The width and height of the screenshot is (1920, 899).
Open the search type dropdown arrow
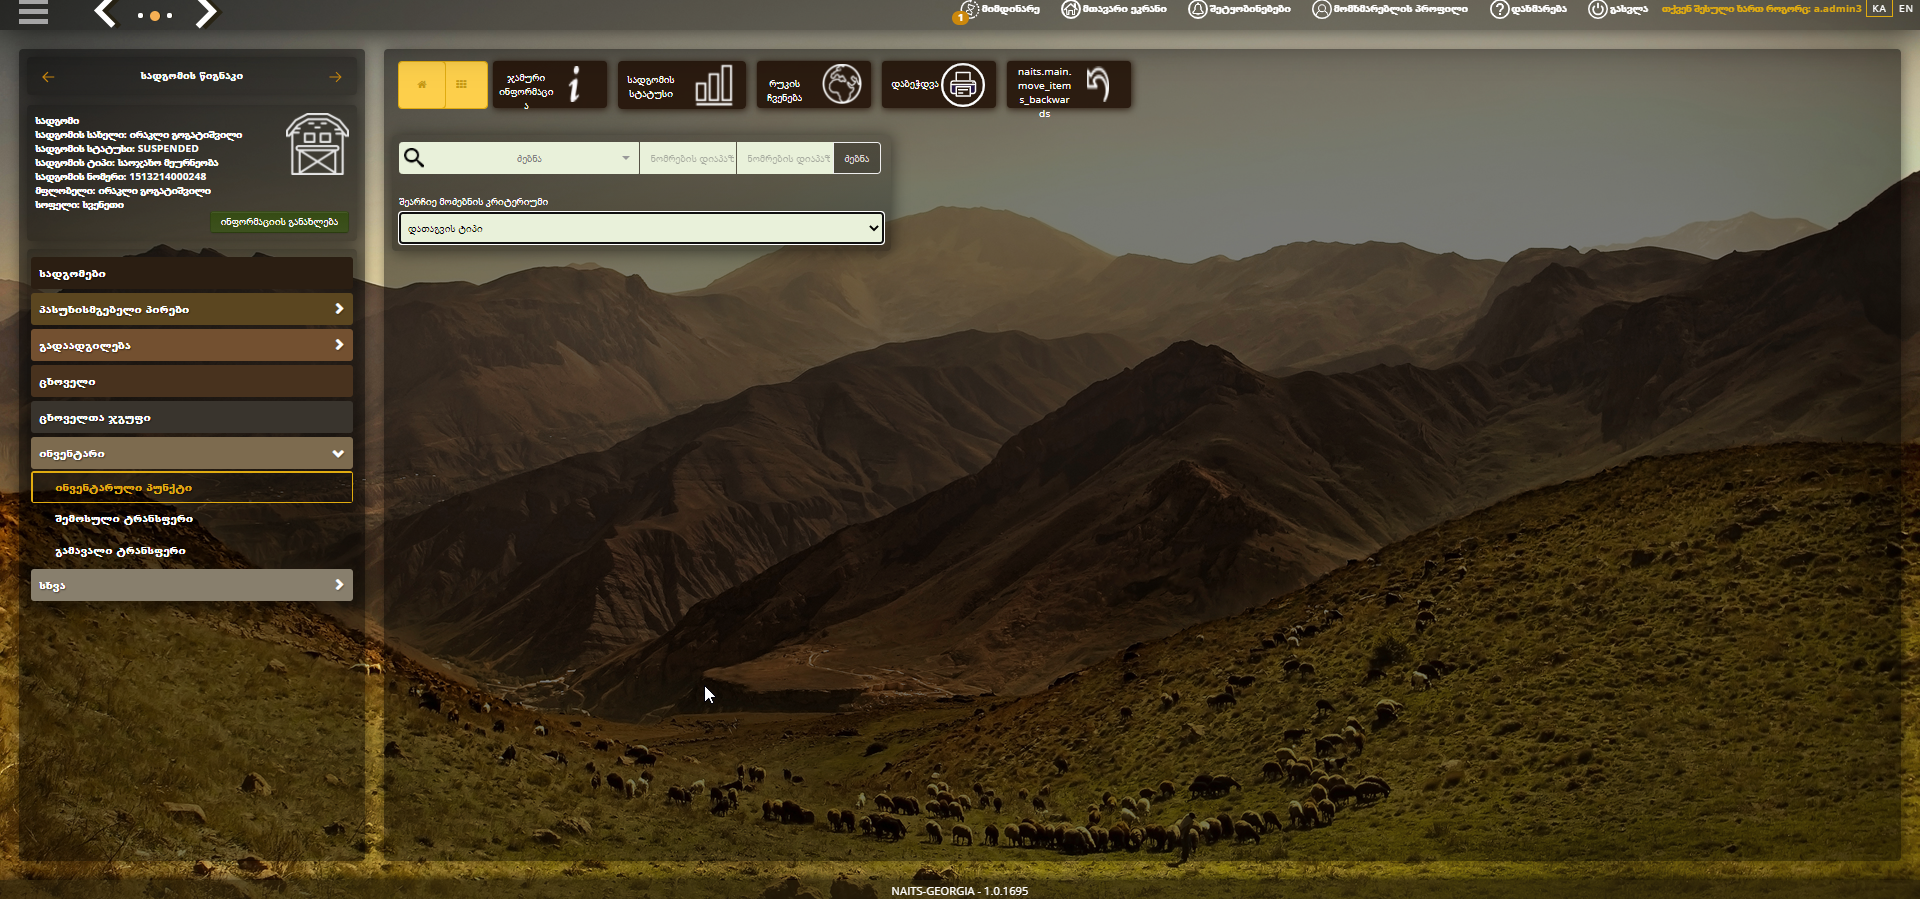[x=626, y=158]
